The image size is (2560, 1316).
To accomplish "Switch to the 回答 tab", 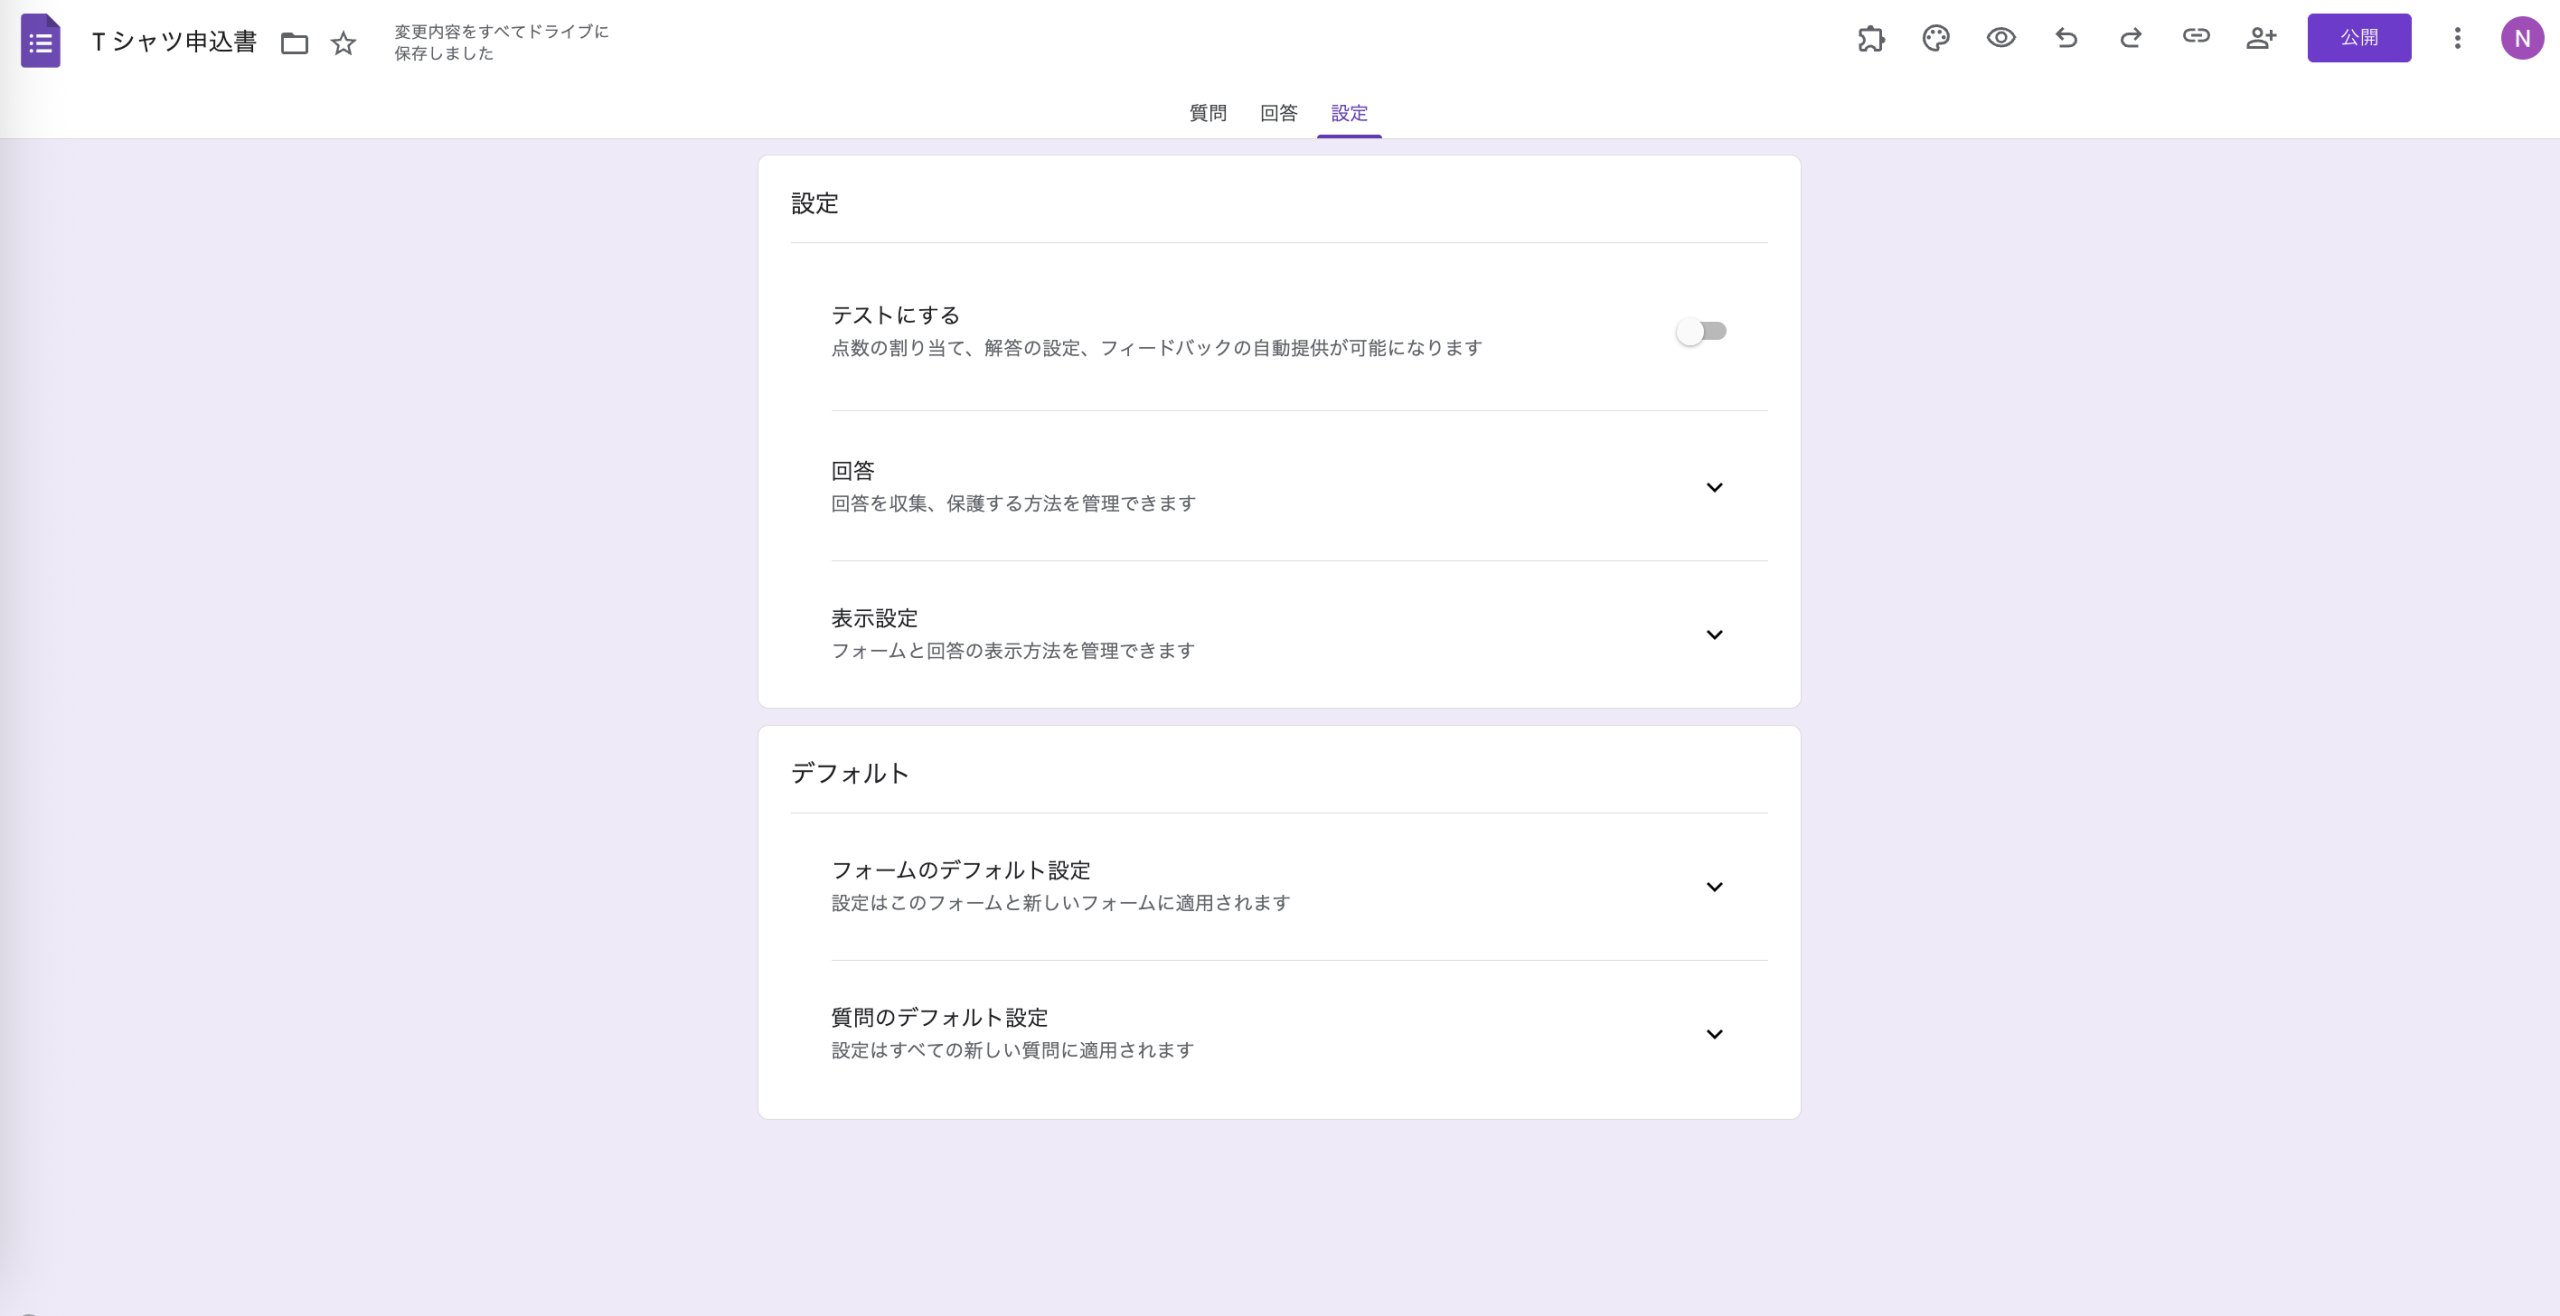I will coord(1278,113).
